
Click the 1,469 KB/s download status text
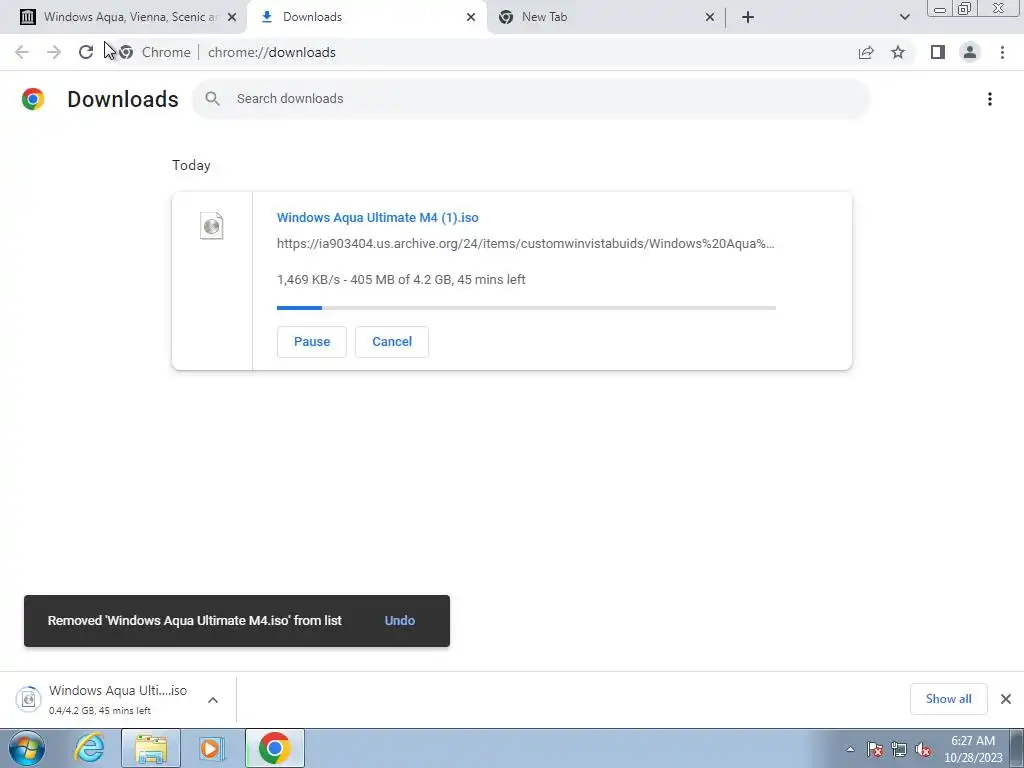[x=401, y=280]
